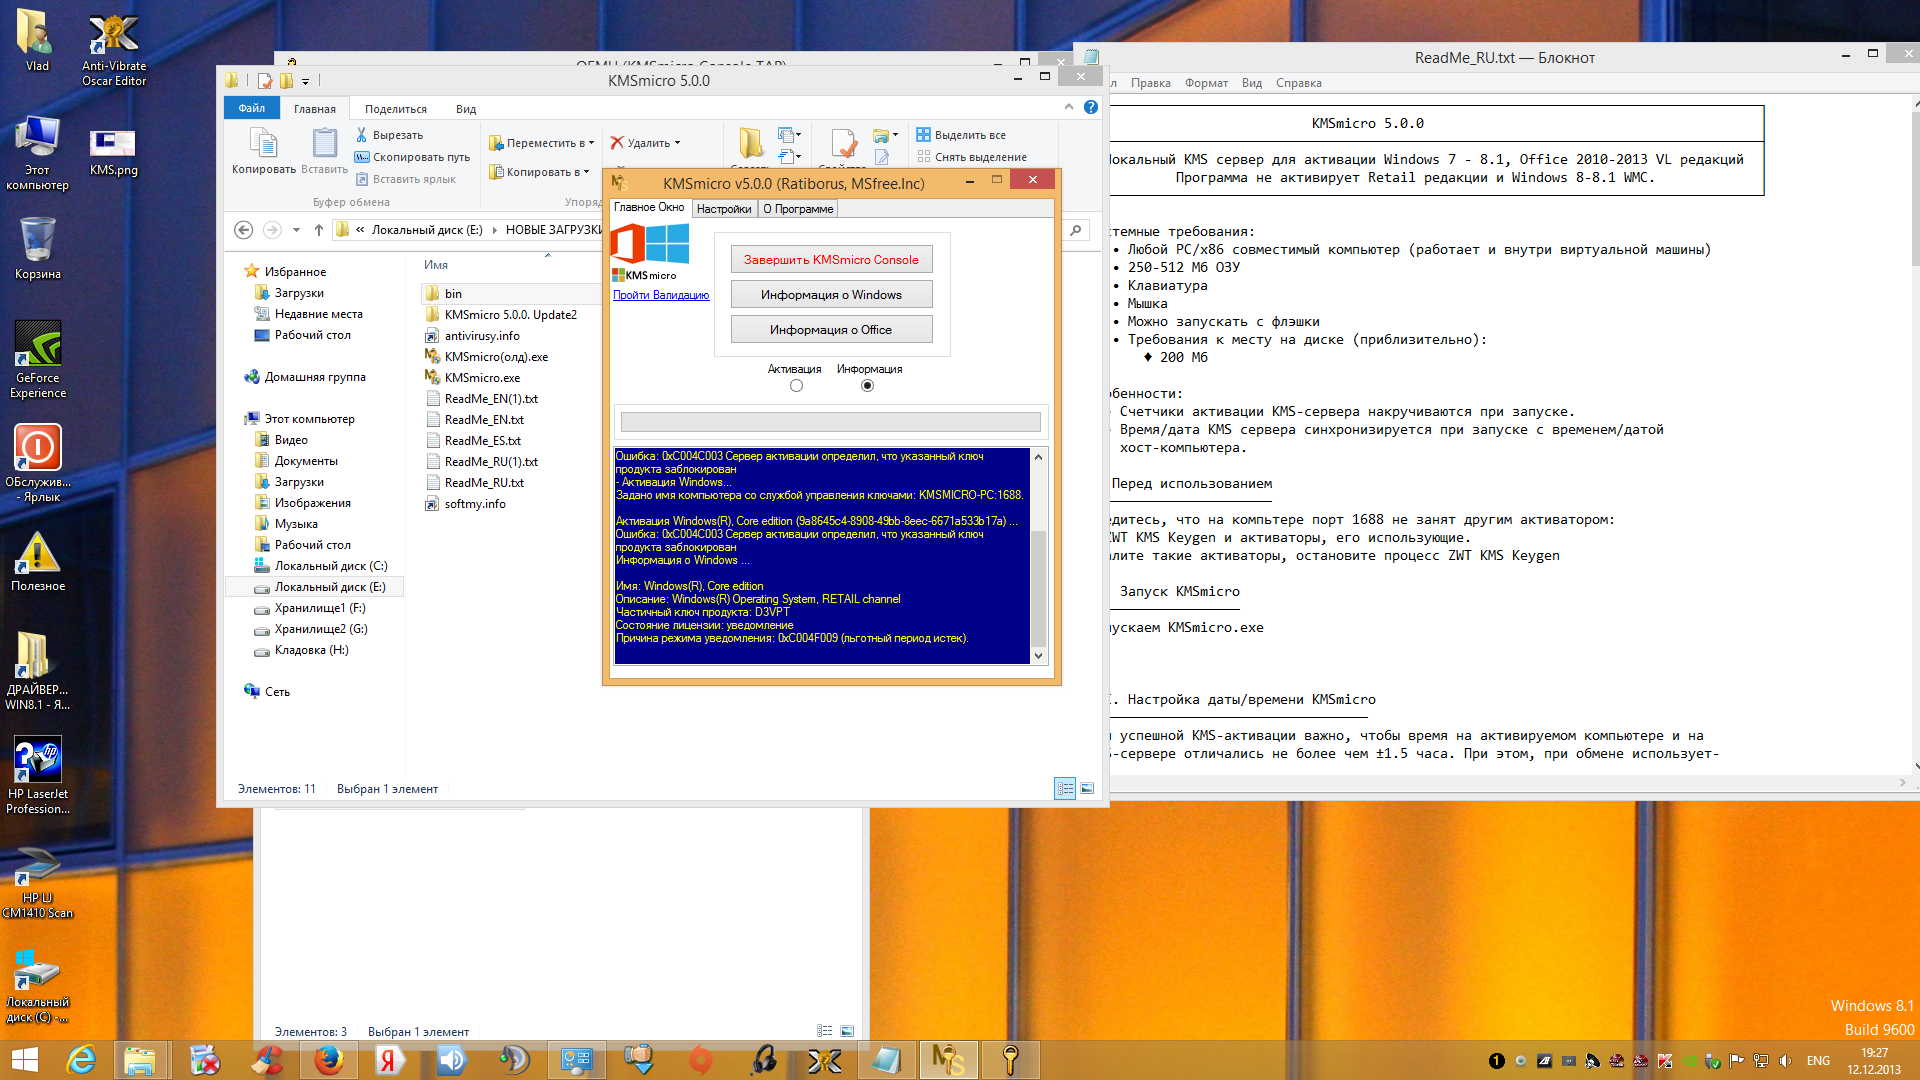Screen dimensions: 1920x1080
Task: Open the Share ribbon tab
Action: click(x=395, y=109)
